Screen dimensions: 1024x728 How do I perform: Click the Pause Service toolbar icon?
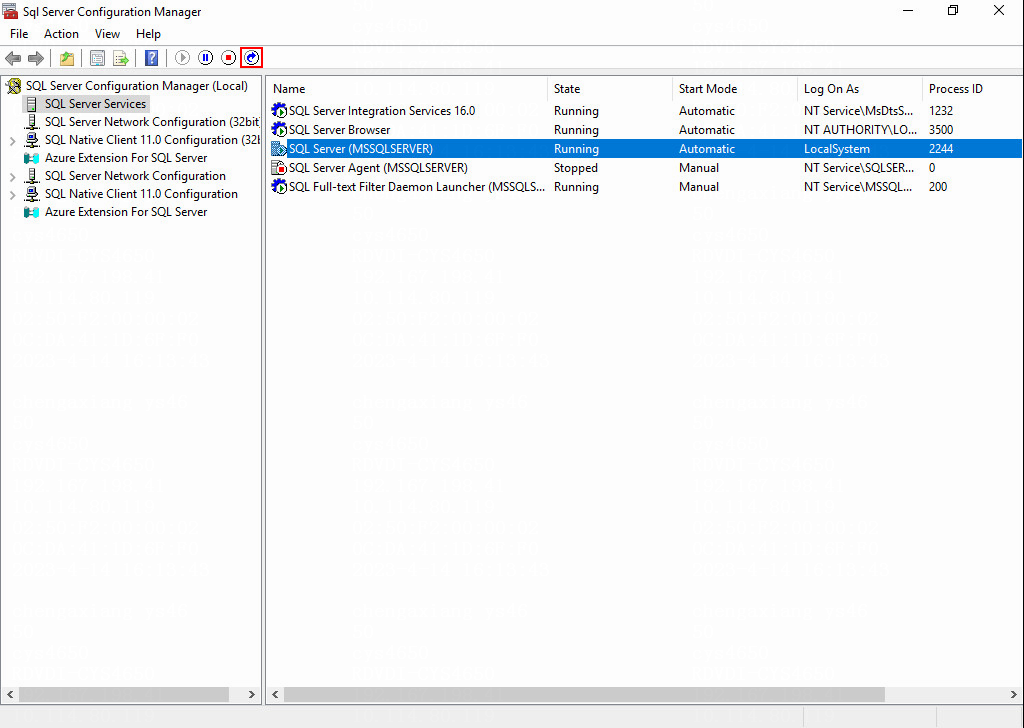click(206, 58)
